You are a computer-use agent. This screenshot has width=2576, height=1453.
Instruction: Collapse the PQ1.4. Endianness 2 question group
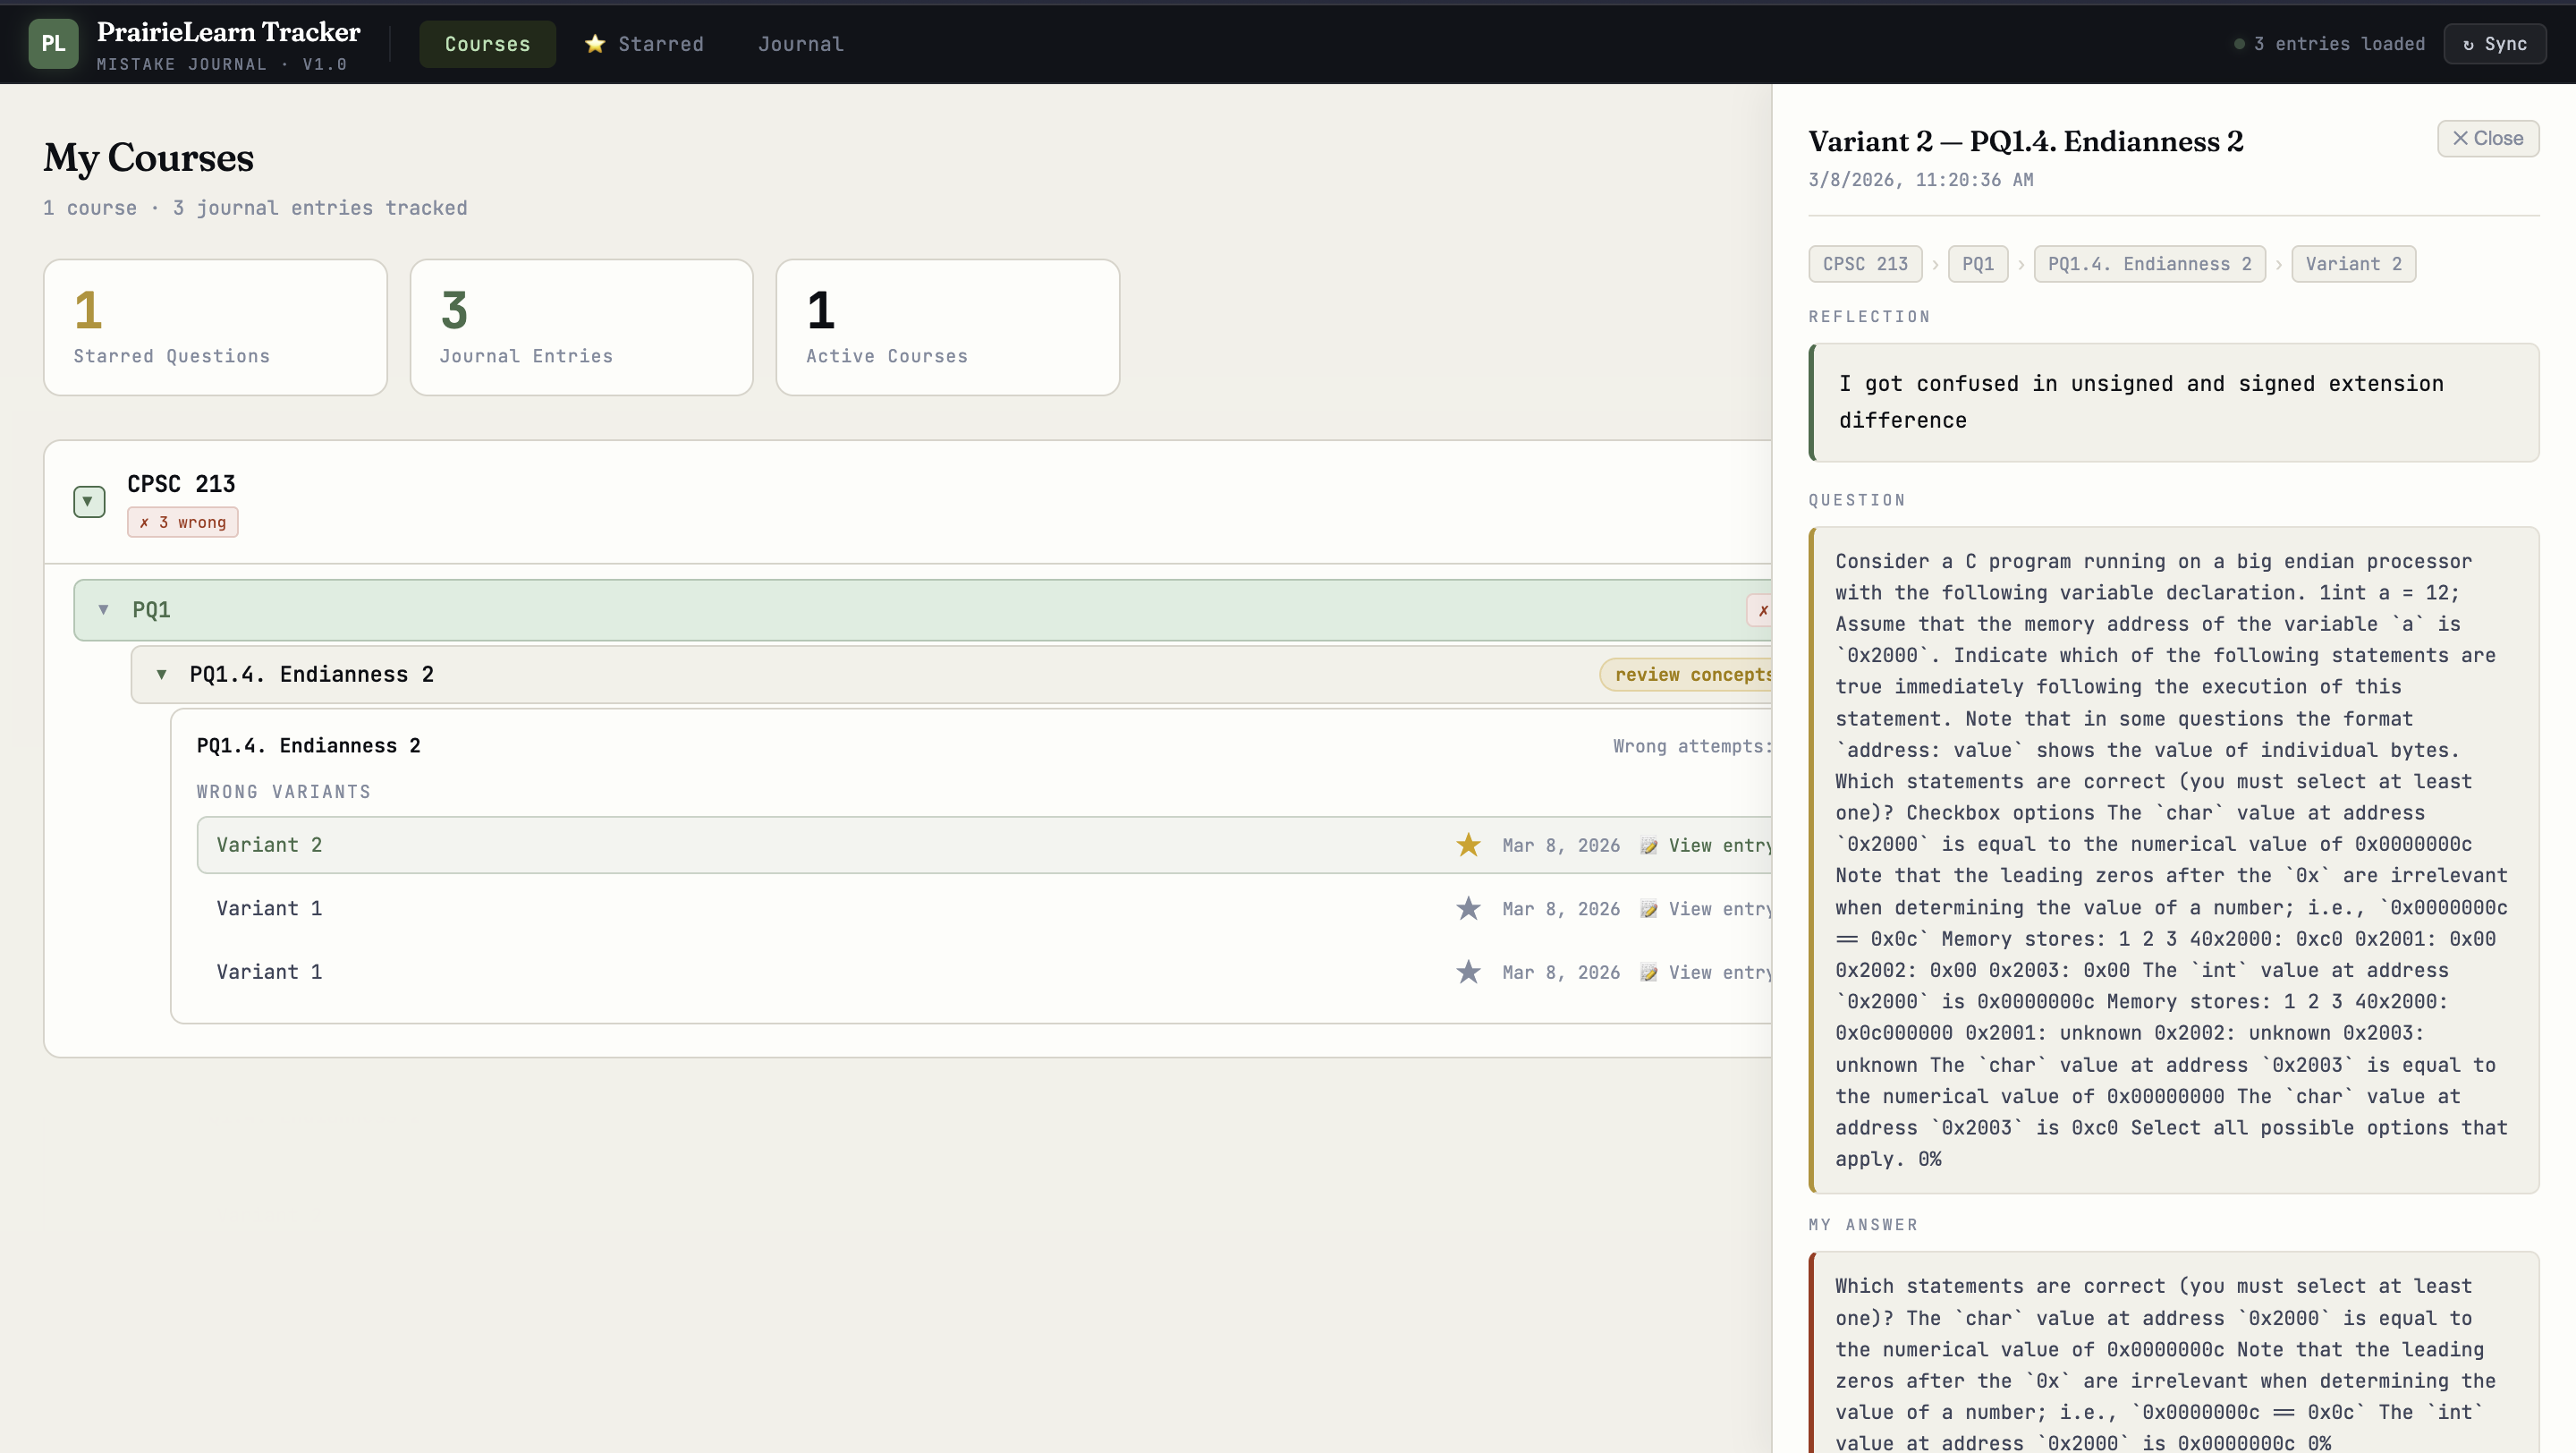point(161,674)
